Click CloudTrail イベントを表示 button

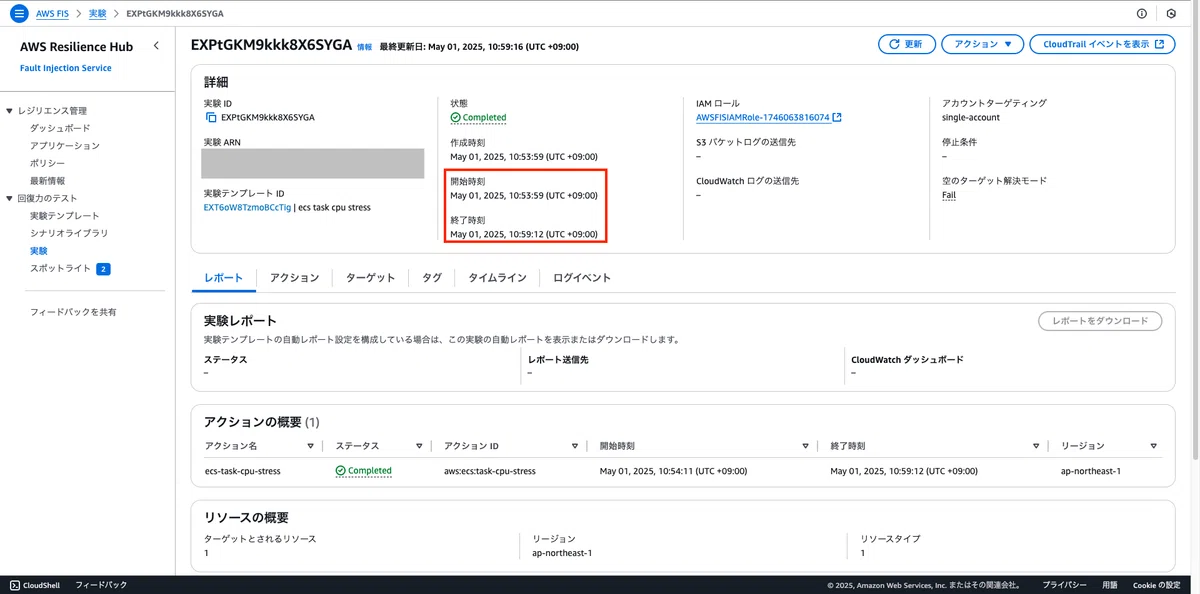pyautogui.click(x=1102, y=44)
